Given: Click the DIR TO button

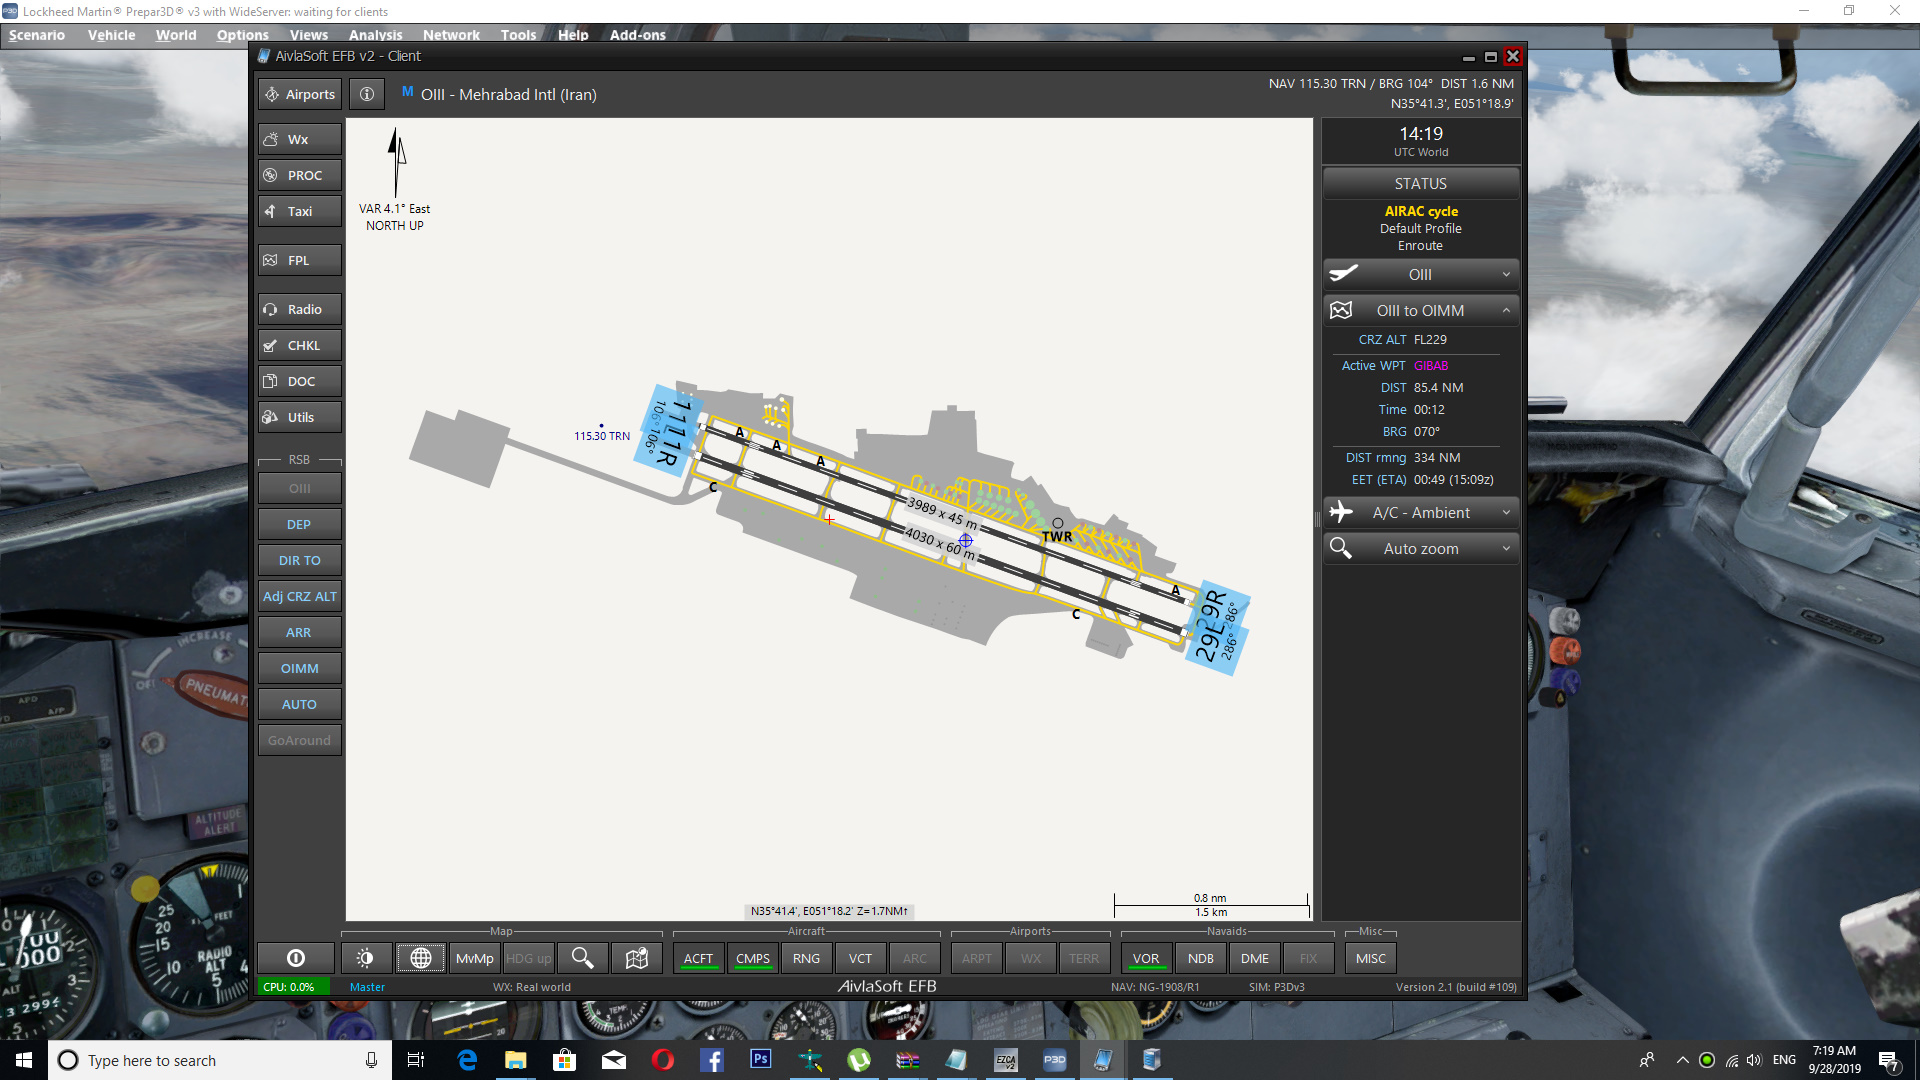Looking at the screenshot, I should pos(300,560).
